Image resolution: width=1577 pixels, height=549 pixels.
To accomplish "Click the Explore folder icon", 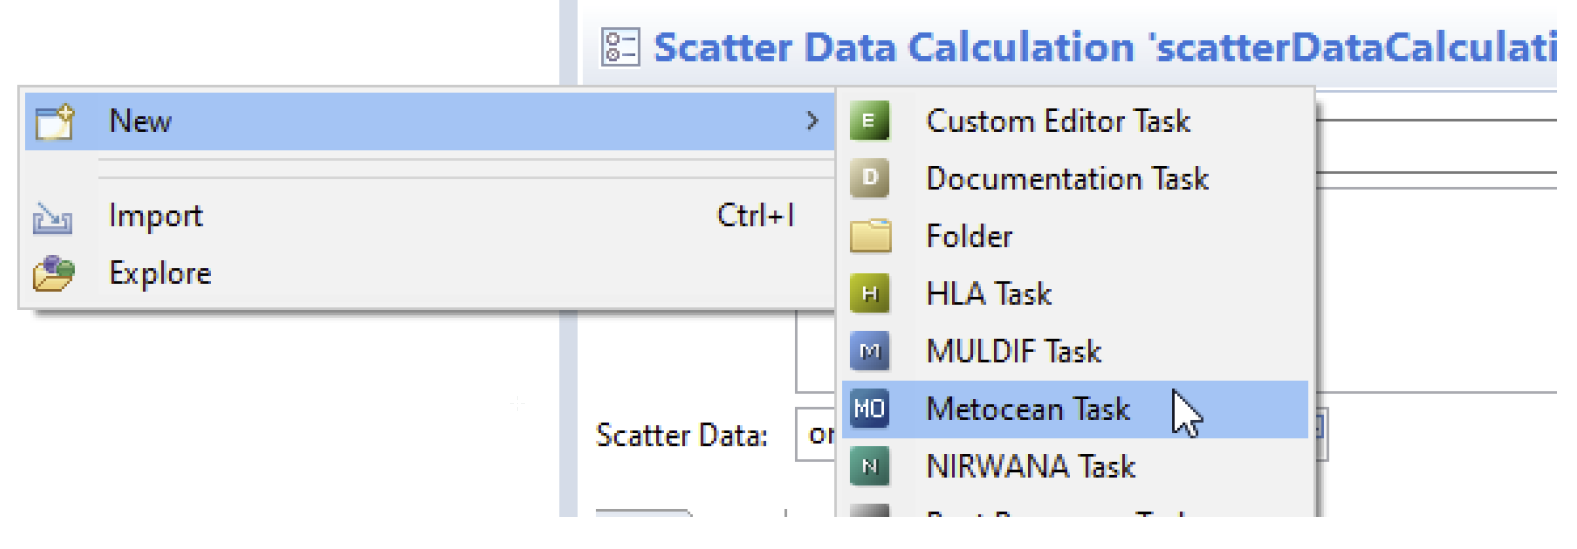I will (x=54, y=274).
